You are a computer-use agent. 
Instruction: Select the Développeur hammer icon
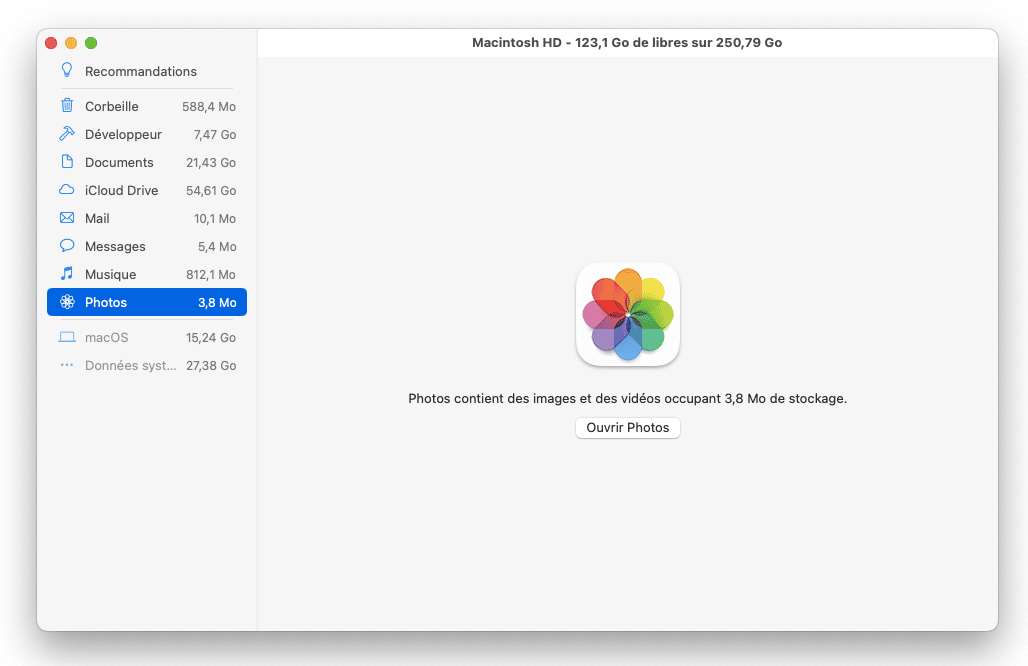click(x=67, y=134)
